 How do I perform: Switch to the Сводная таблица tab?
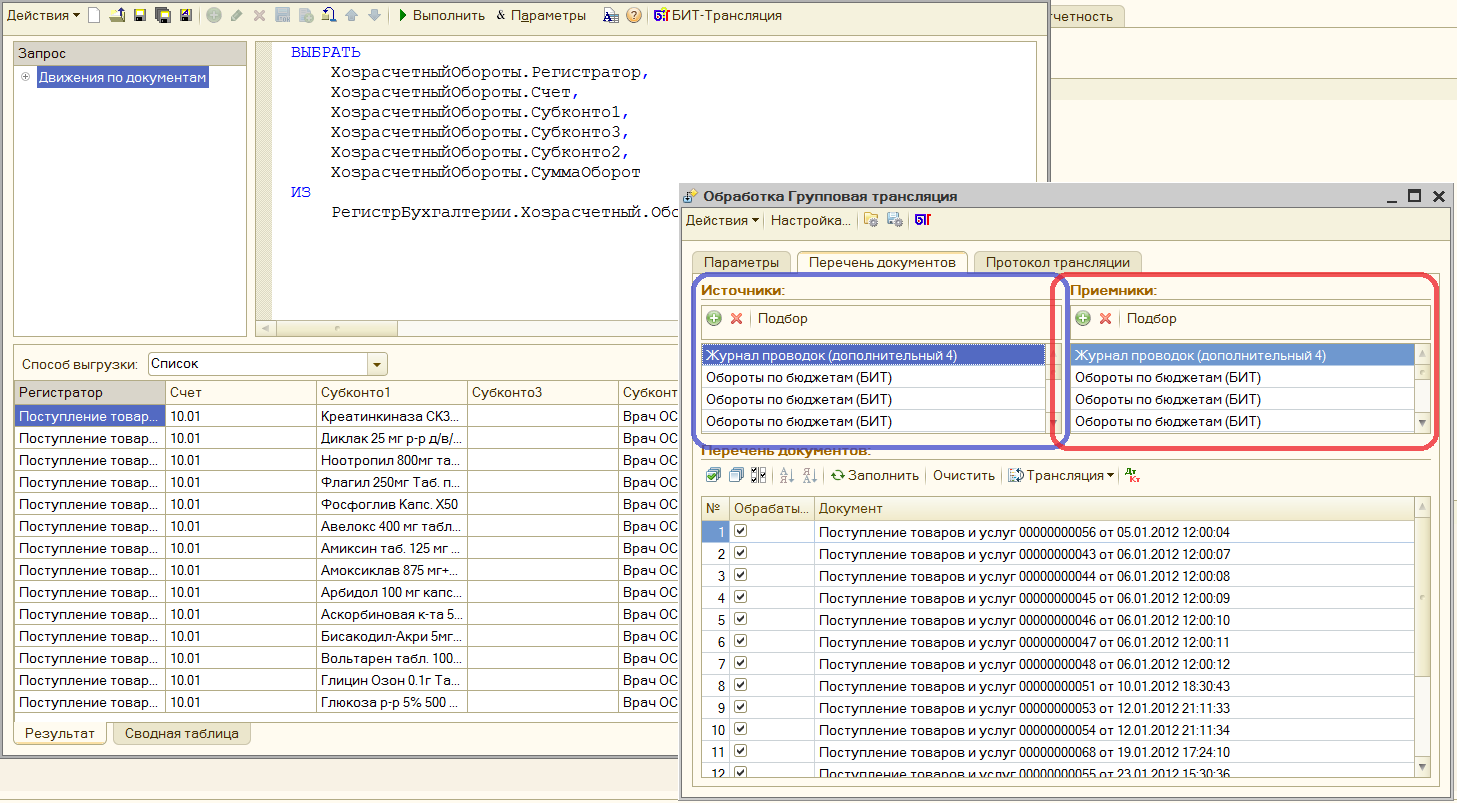click(x=182, y=733)
